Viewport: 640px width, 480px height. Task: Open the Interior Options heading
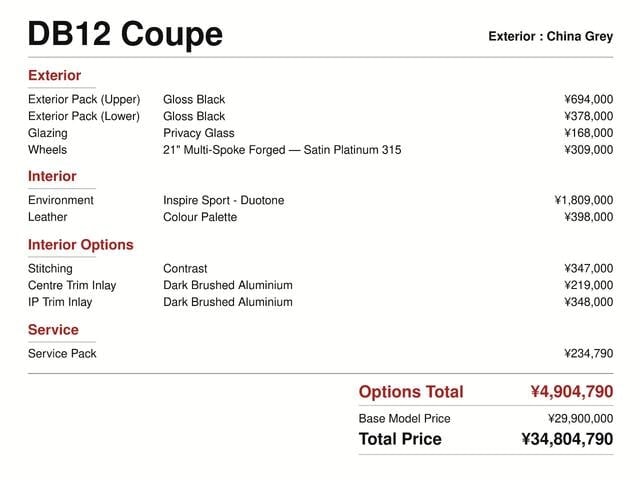(x=80, y=245)
